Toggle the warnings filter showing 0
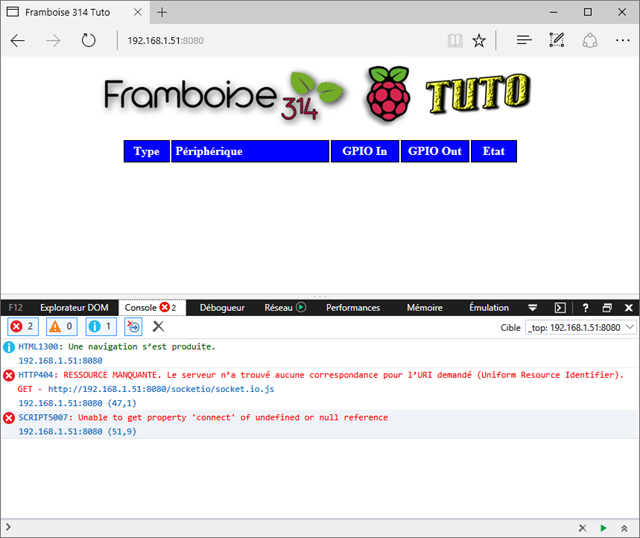The height and width of the screenshot is (538, 640). (60, 327)
